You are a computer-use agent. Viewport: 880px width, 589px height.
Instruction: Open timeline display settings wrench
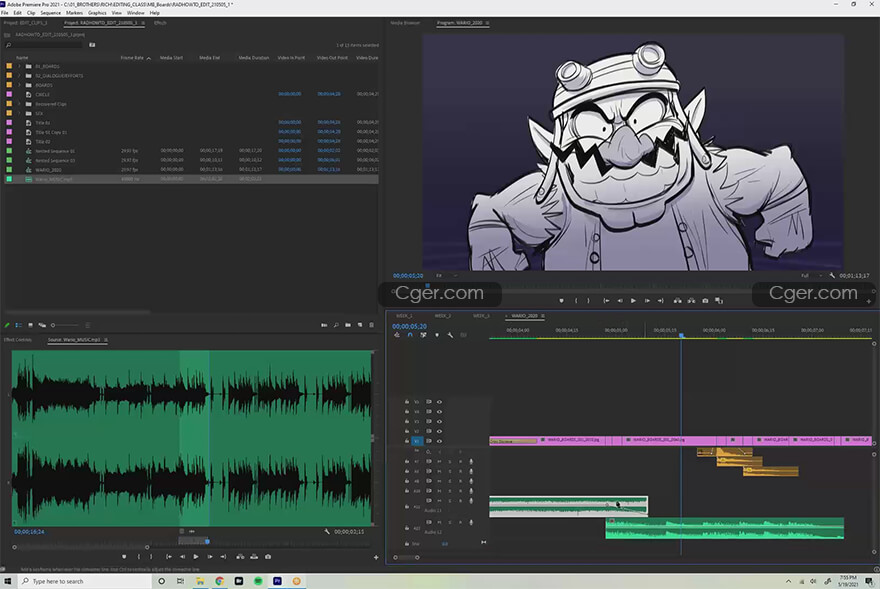(x=450, y=335)
